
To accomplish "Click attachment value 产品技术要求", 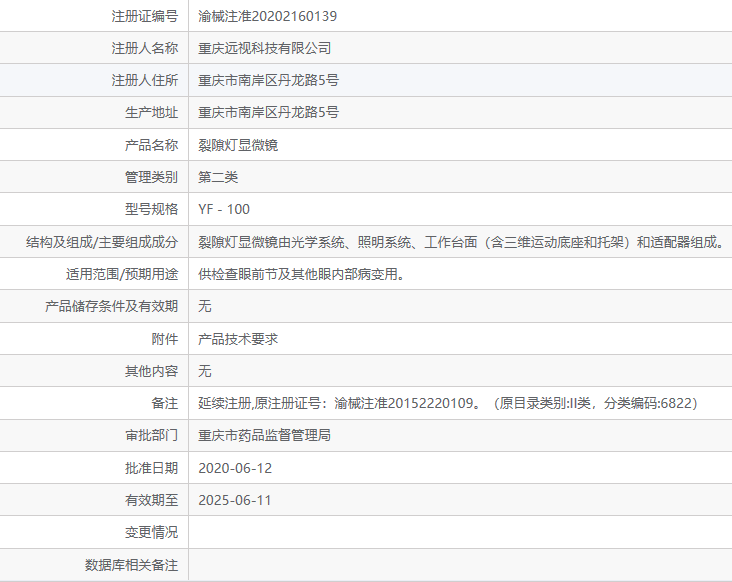I will (x=238, y=339).
